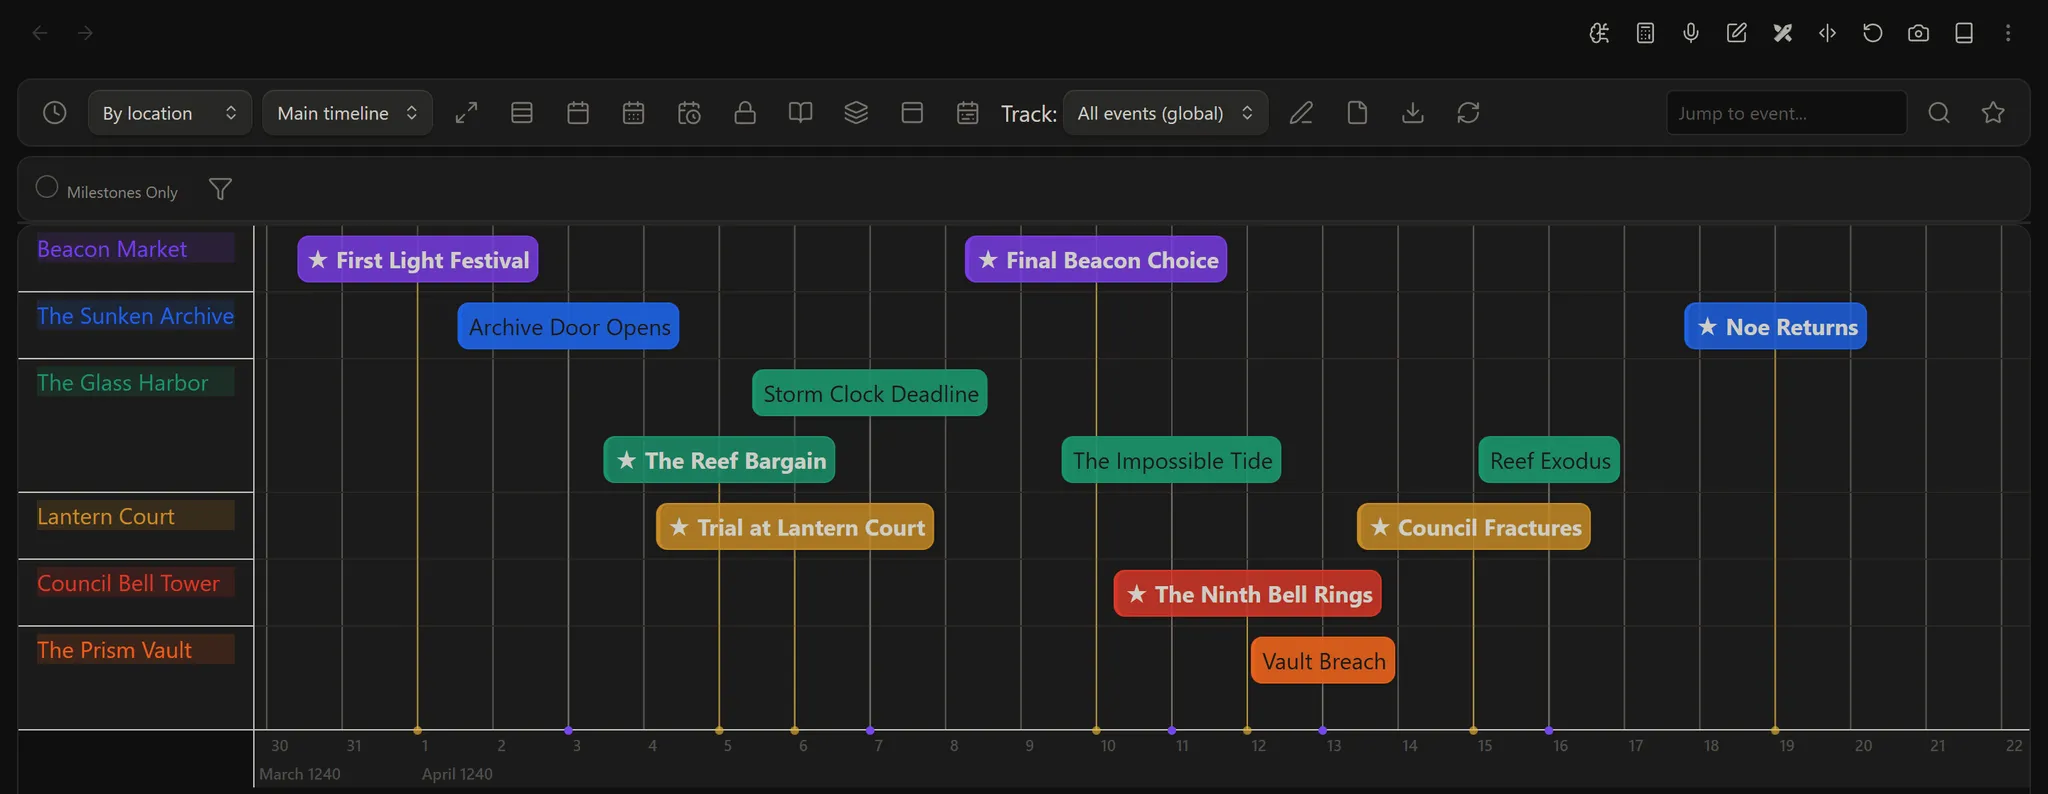Viewport: 2048px width, 794px height.
Task: Click the magnifier search icon
Action: click(1939, 113)
